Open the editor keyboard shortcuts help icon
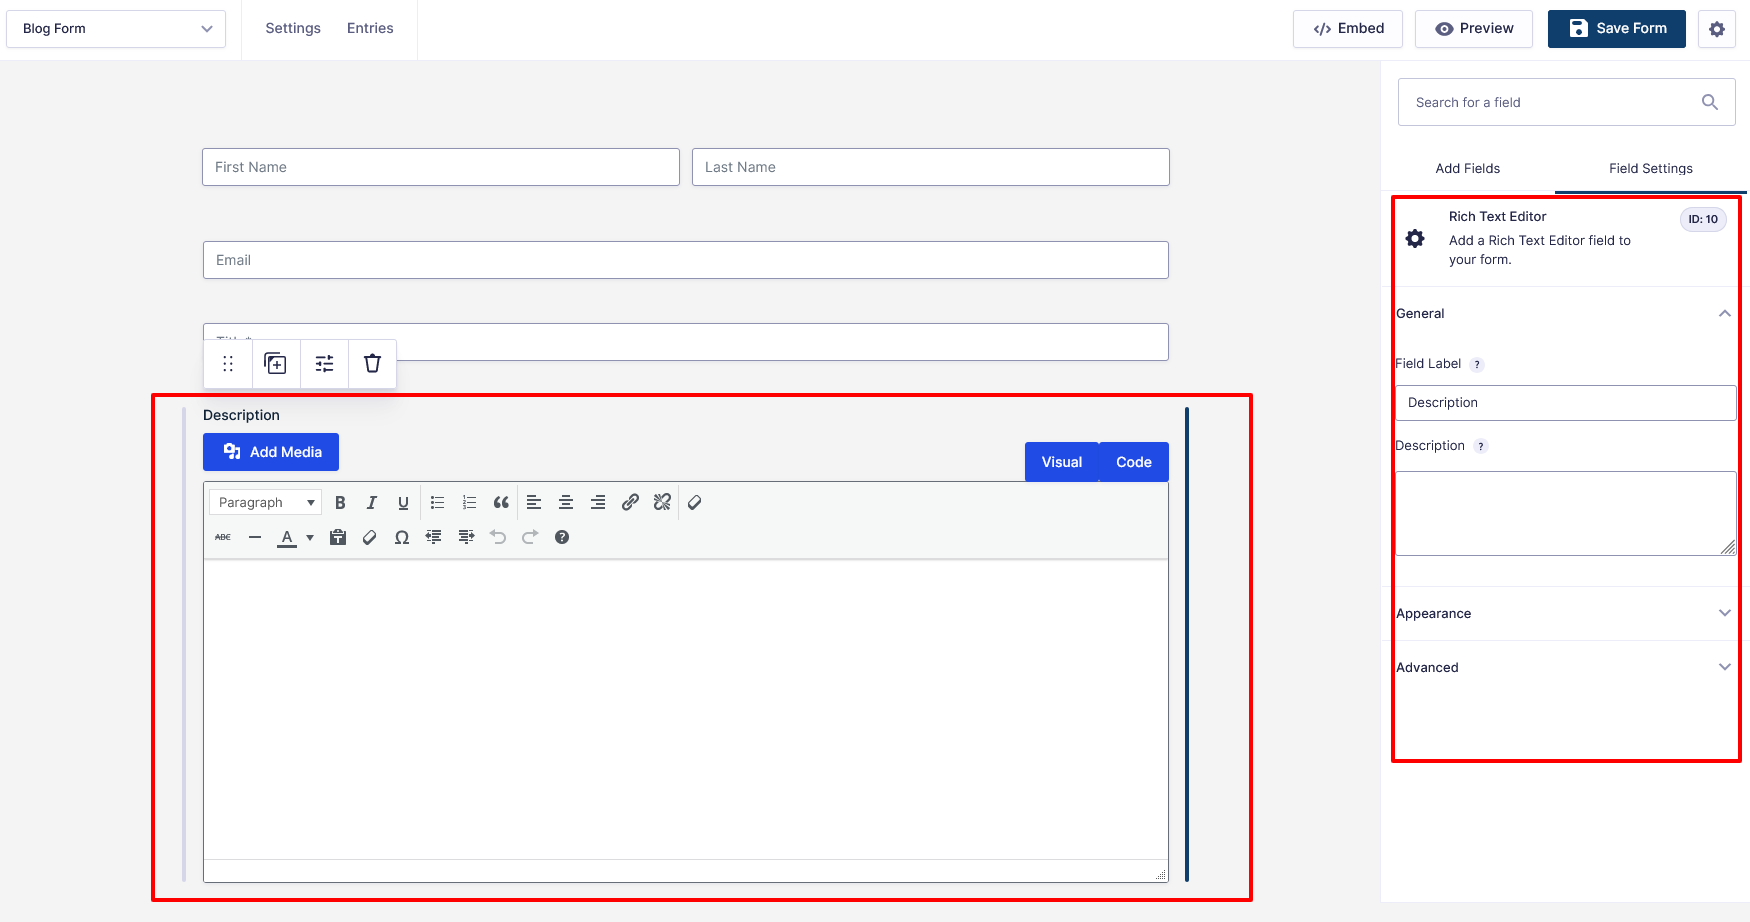 pos(562,538)
